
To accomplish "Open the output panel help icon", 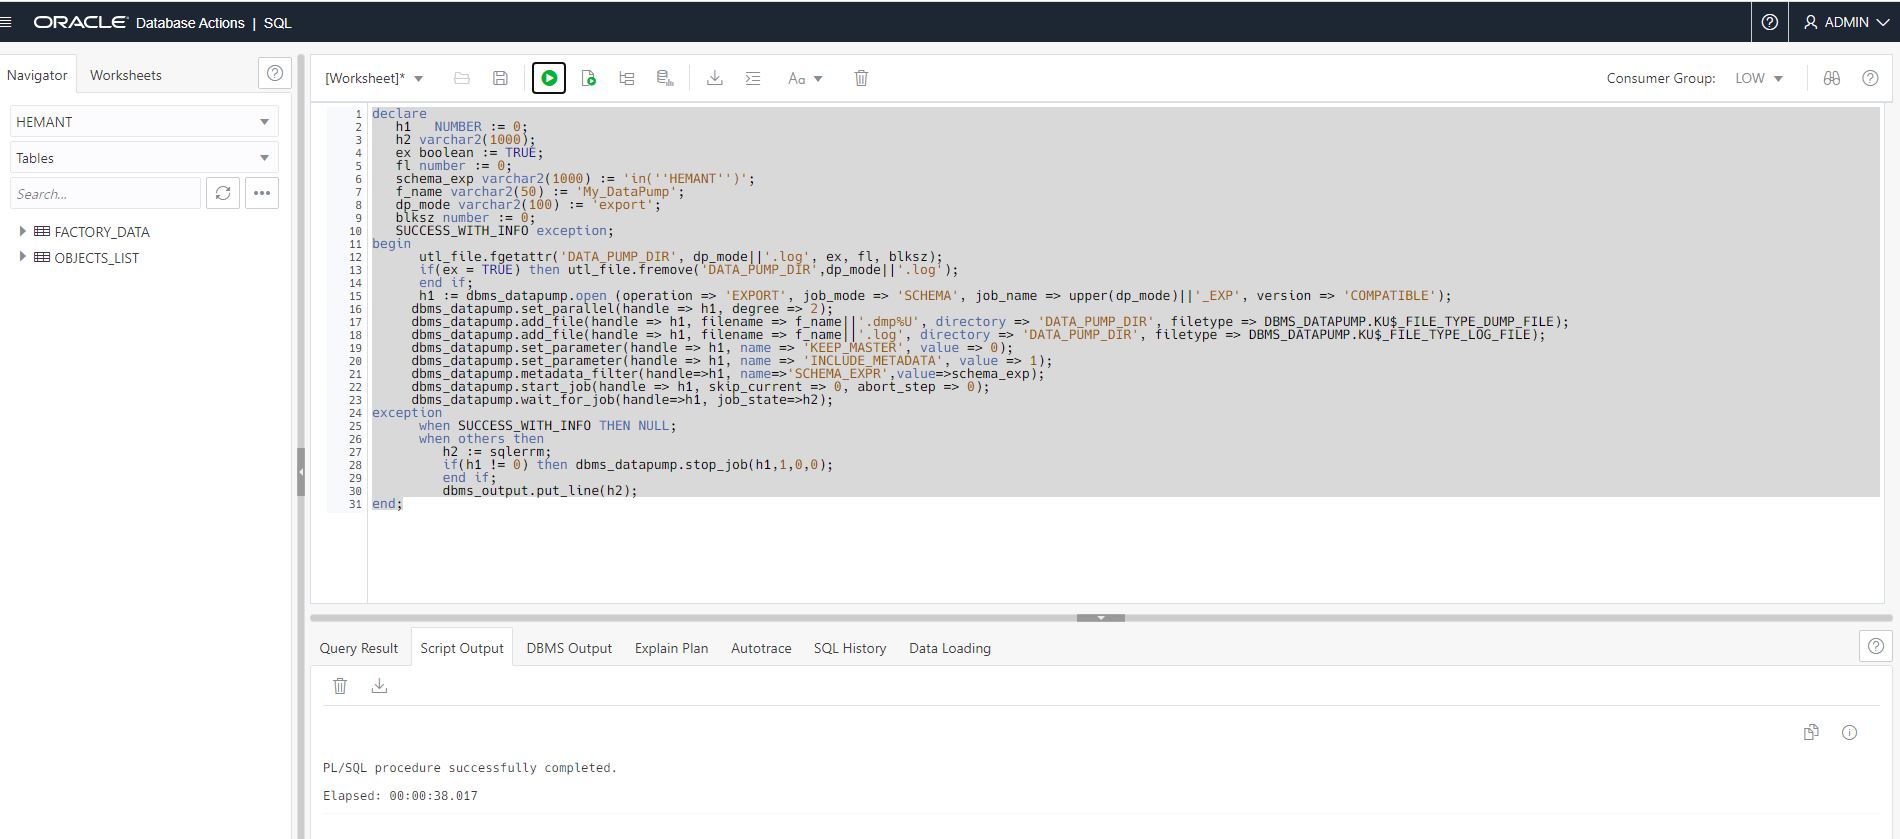I will coord(1875,646).
